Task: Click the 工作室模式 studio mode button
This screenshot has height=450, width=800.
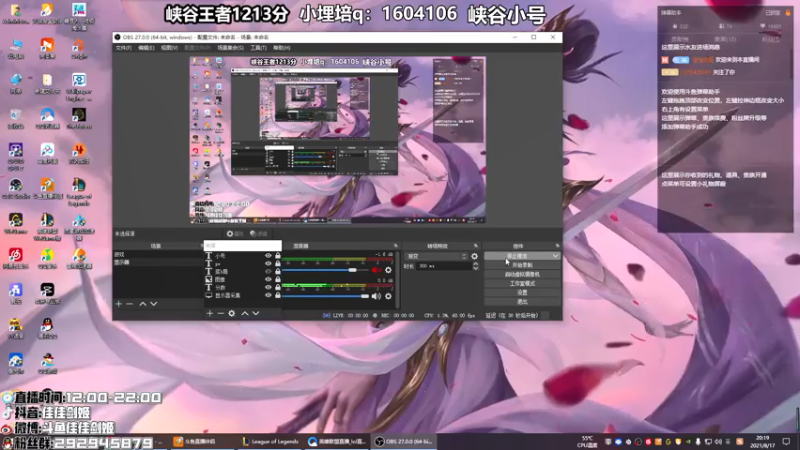Action: 522,284
